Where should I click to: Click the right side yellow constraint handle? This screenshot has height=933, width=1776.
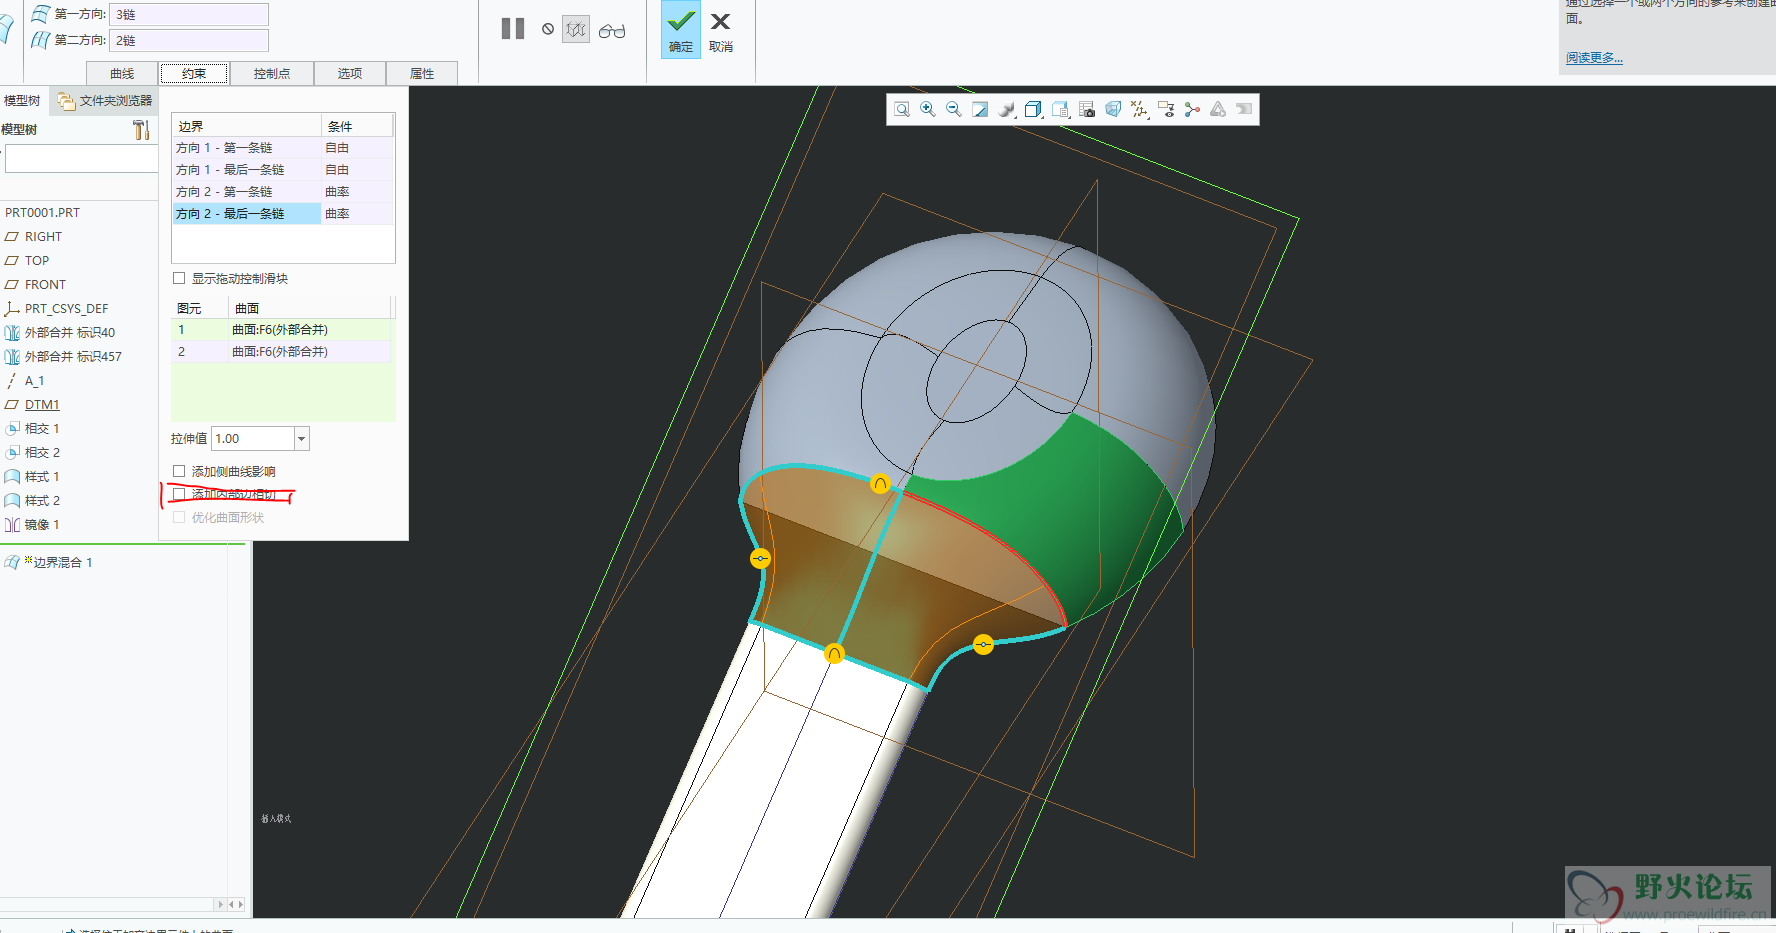coord(983,645)
